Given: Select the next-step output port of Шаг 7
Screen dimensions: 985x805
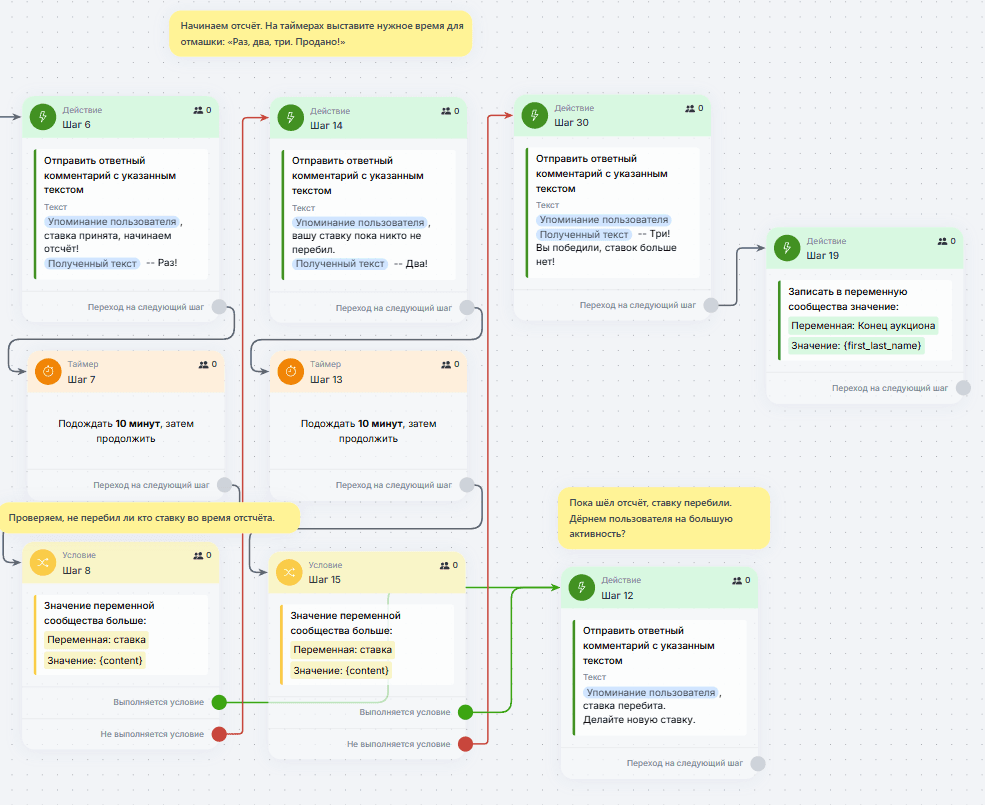Looking at the screenshot, I should 224,485.
